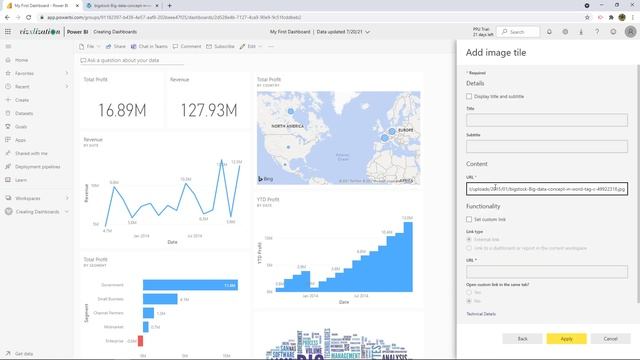Click Create in the sidebar
The image size is (640, 360).
click(22, 100)
